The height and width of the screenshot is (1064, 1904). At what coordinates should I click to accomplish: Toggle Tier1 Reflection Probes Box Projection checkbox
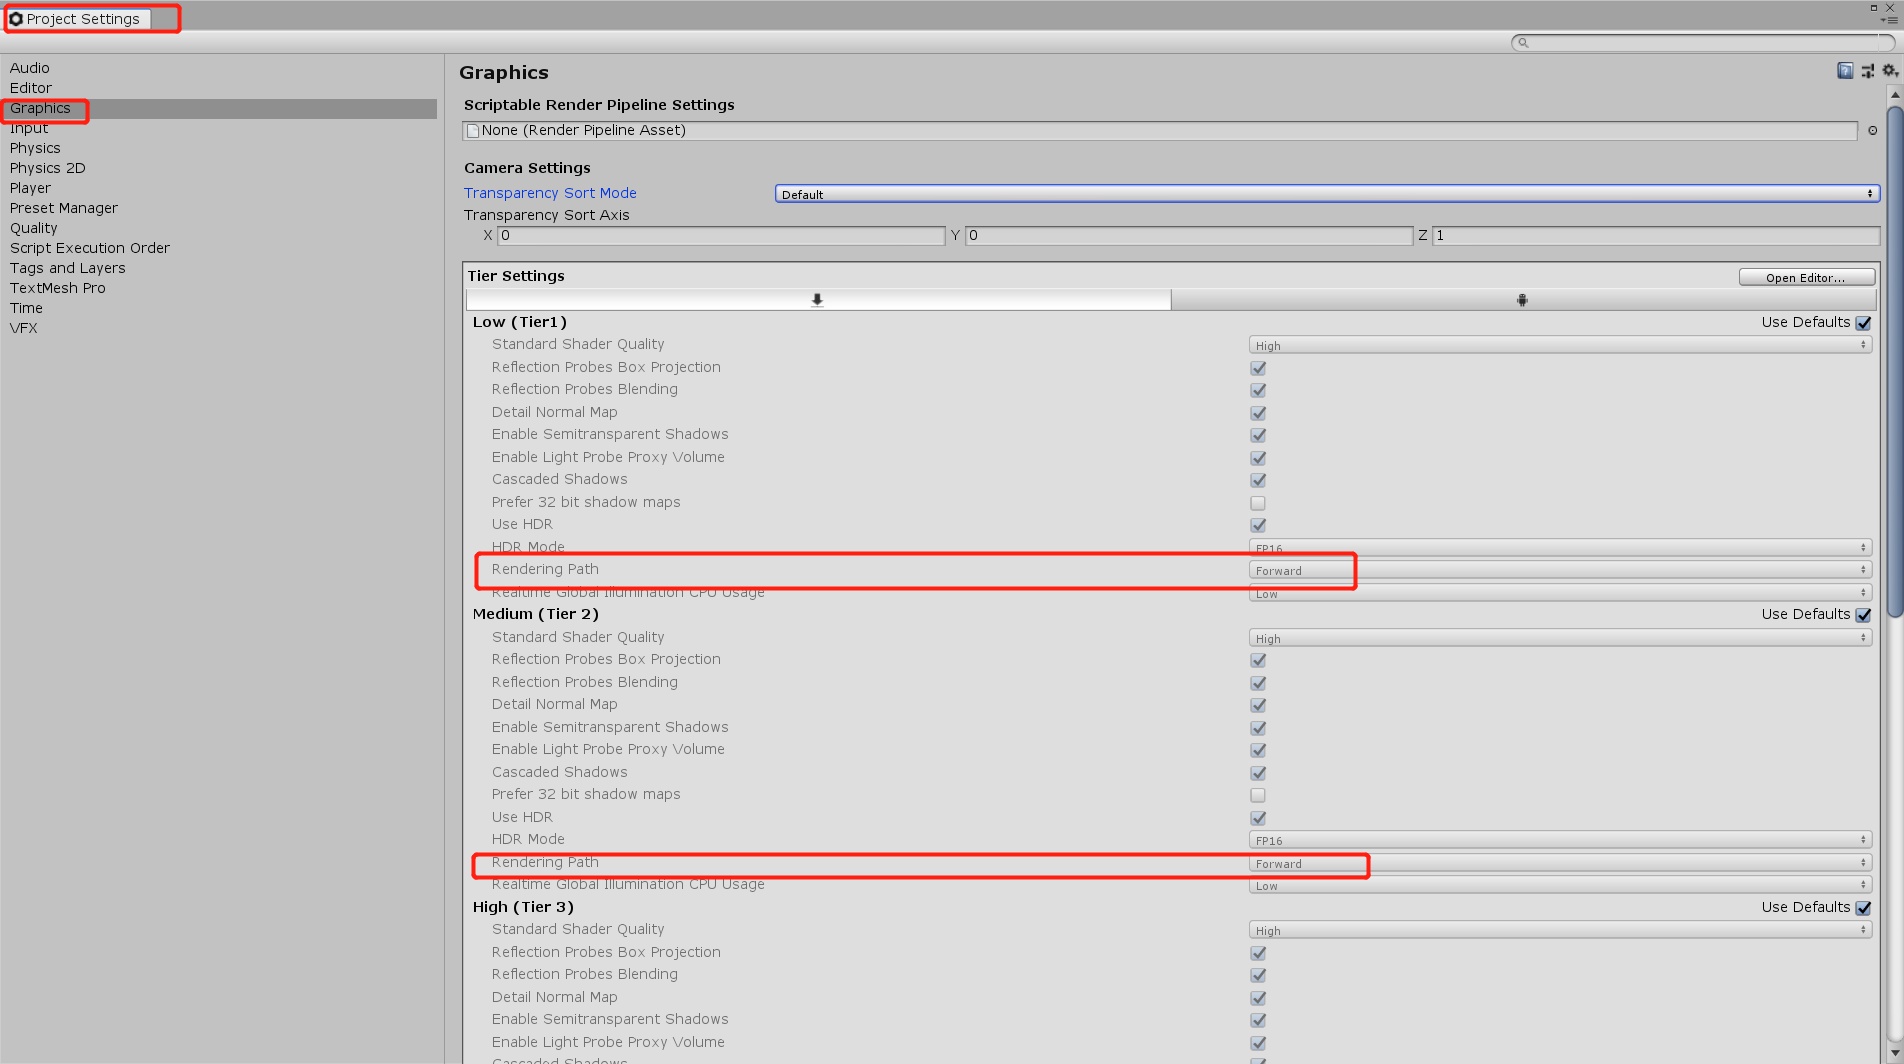[1258, 368]
